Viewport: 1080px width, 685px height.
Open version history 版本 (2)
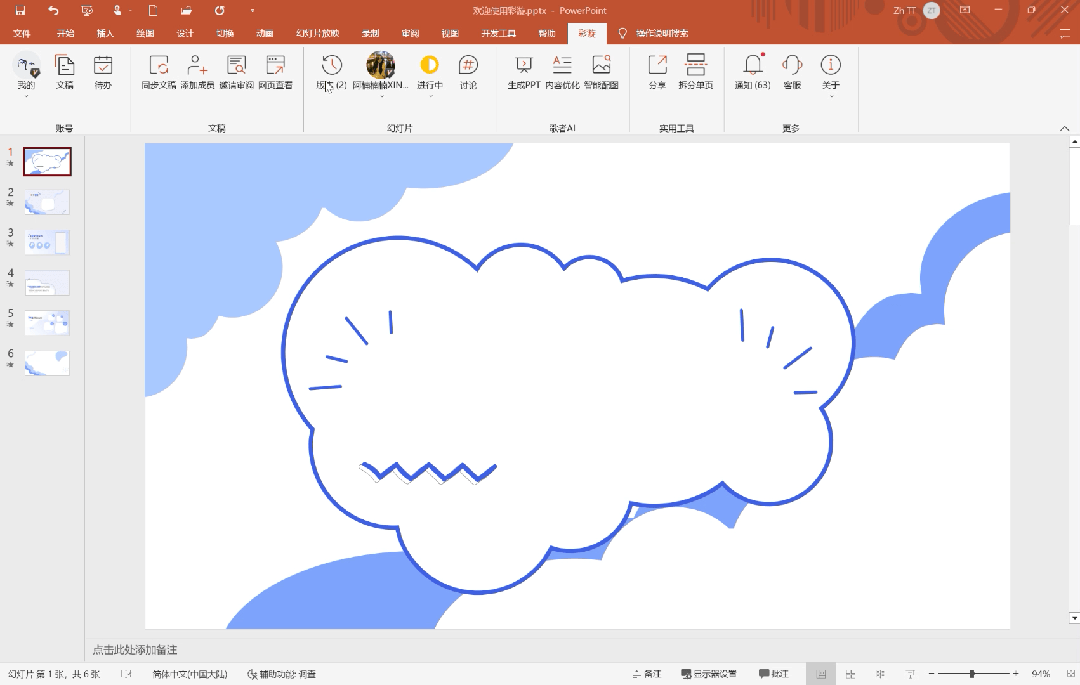coord(331,72)
